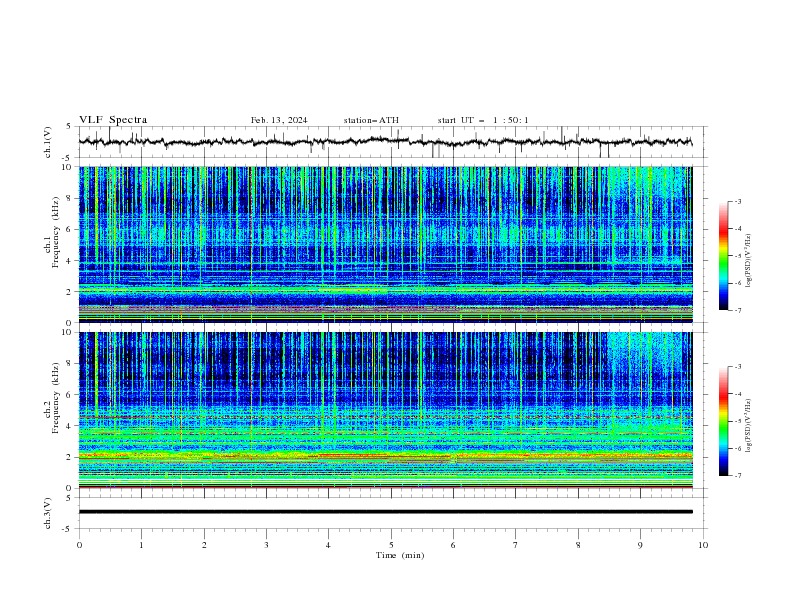
Task: Select the "Feb. 13, 2024" date label
Action: click(279, 120)
